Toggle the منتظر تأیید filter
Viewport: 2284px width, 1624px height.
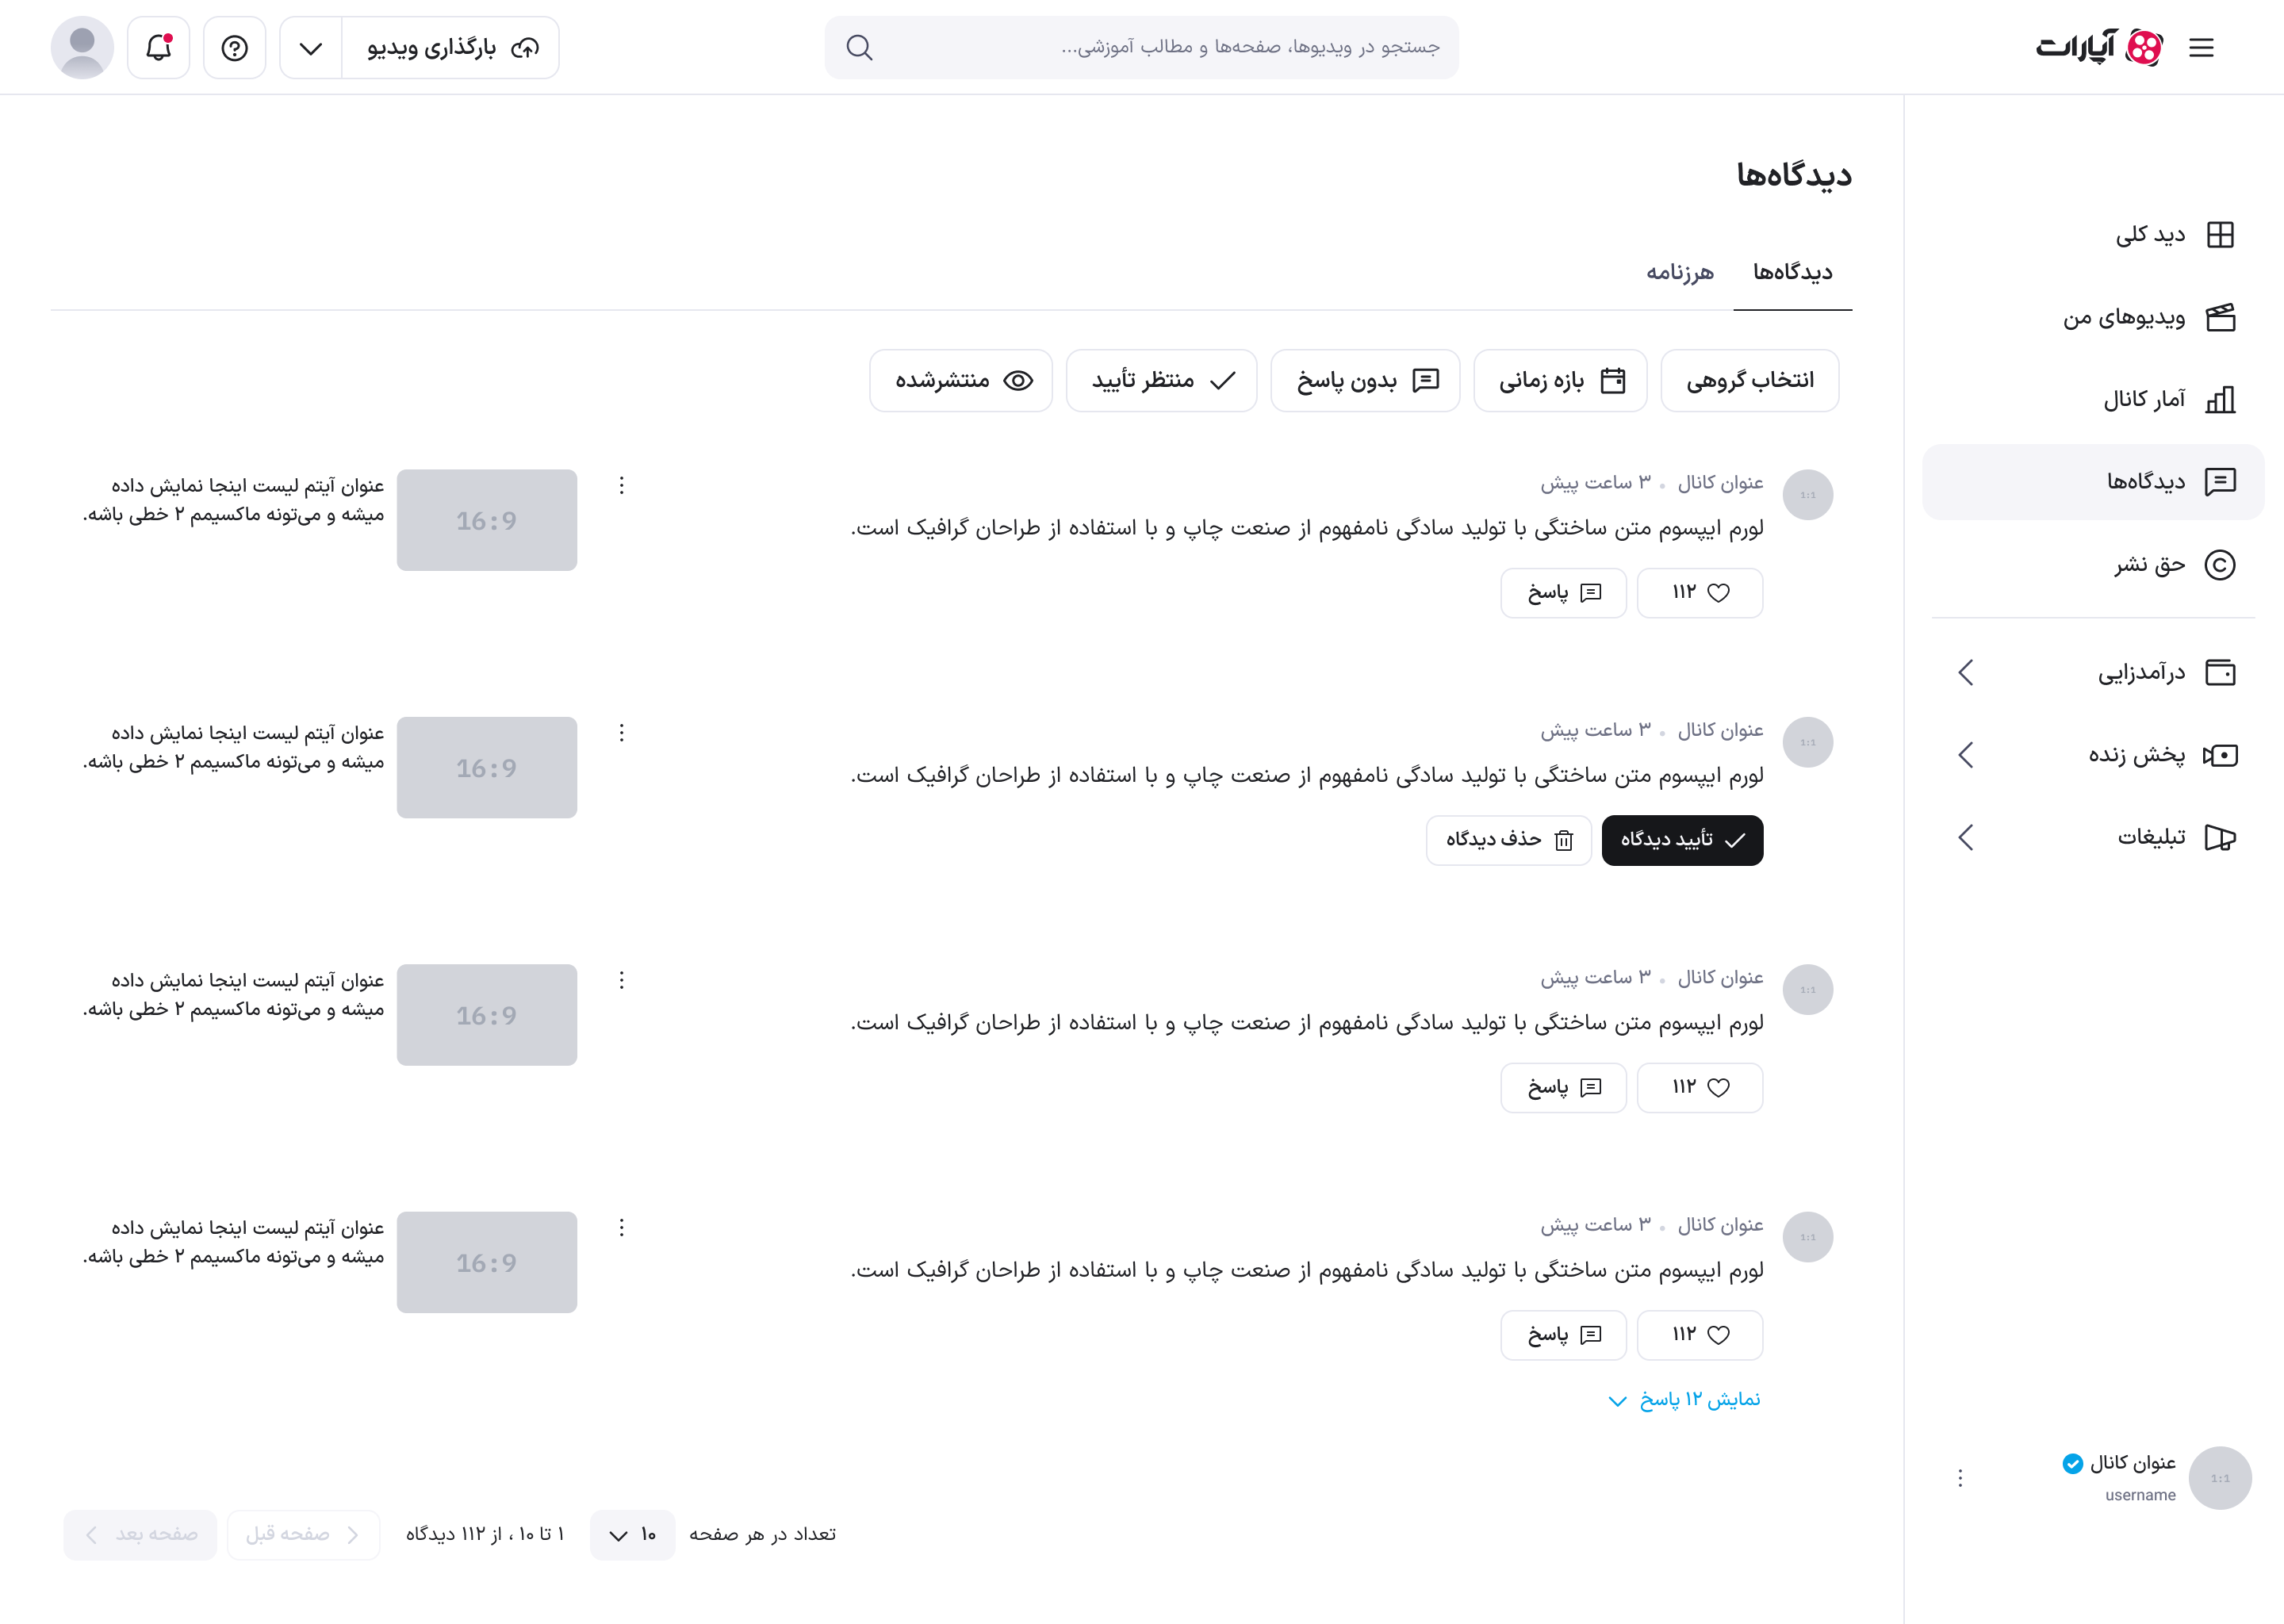click(x=1161, y=380)
